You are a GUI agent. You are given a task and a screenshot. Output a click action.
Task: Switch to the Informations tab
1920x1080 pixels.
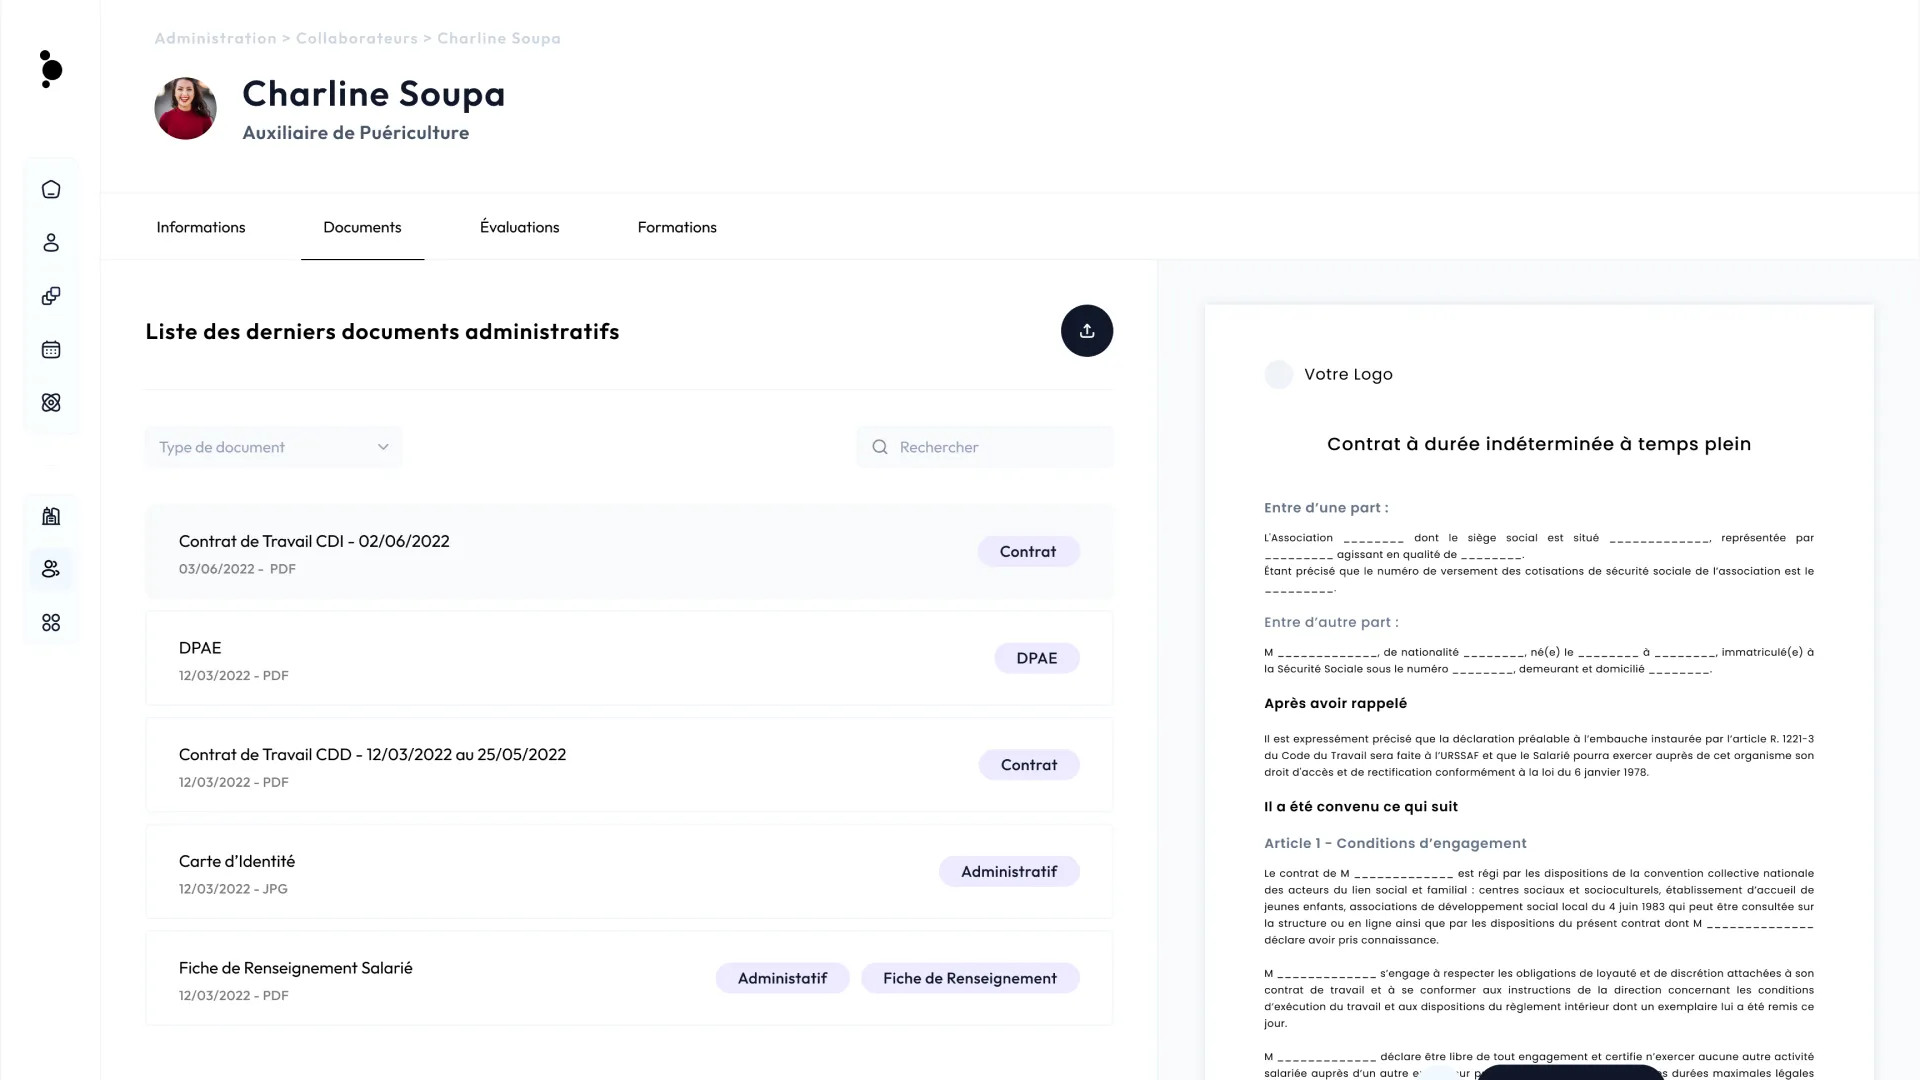pyautogui.click(x=201, y=227)
